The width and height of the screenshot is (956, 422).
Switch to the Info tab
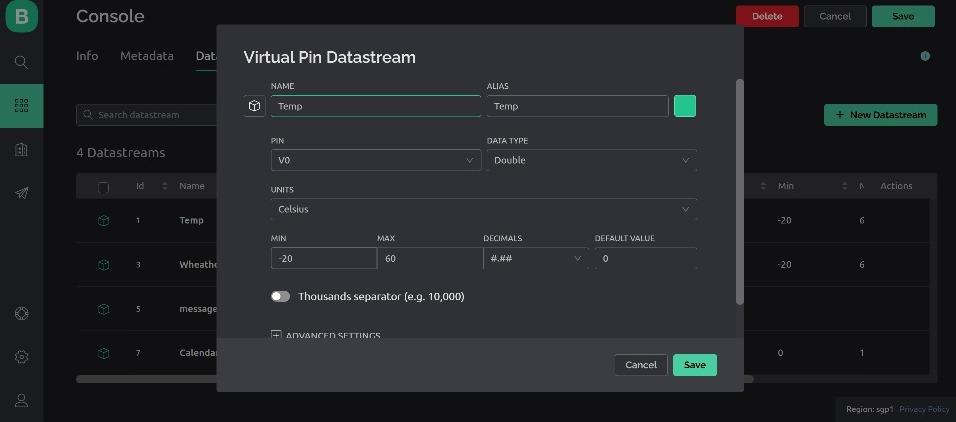coord(87,56)
